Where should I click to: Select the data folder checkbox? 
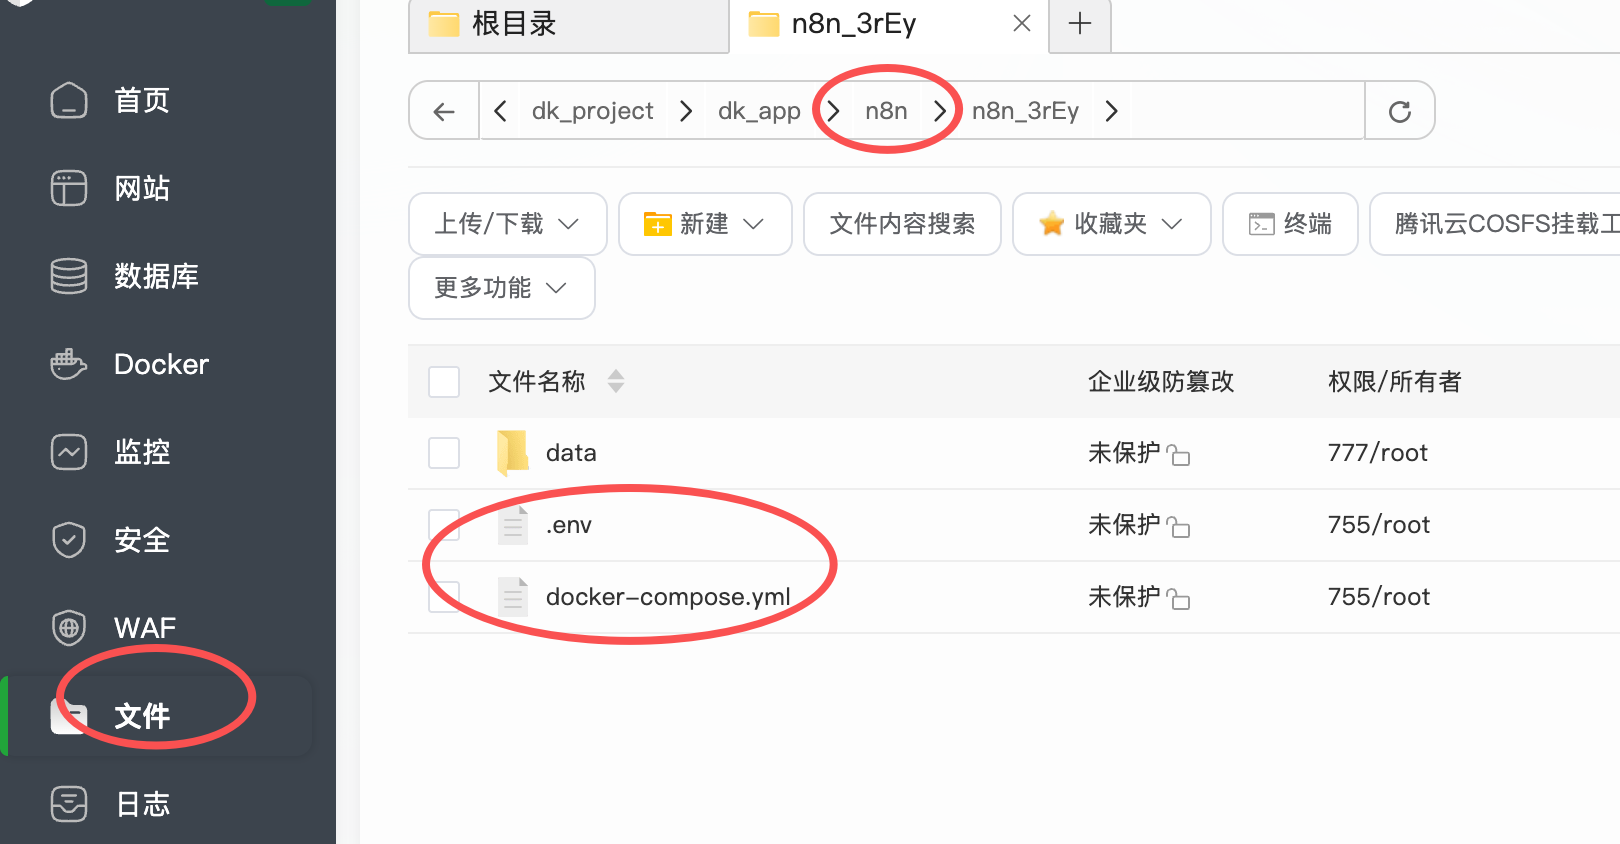pyautogui.click(x=444, y=453)
